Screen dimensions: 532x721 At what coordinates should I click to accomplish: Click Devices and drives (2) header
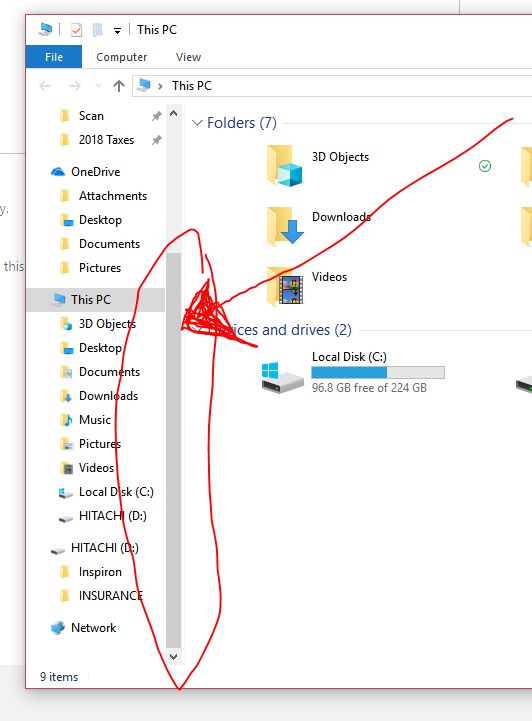point(280,330)
